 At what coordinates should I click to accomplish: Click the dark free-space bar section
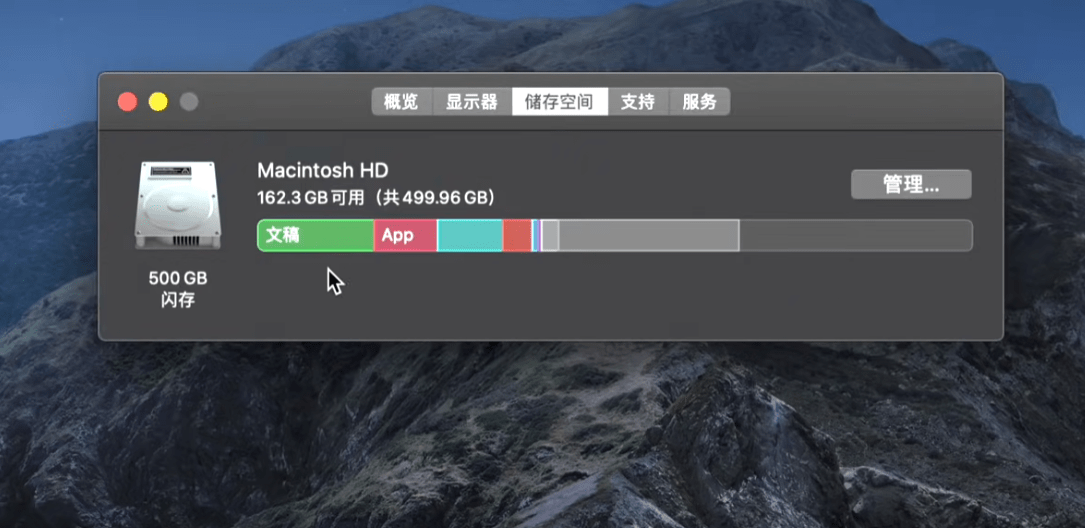coord(856,235)
